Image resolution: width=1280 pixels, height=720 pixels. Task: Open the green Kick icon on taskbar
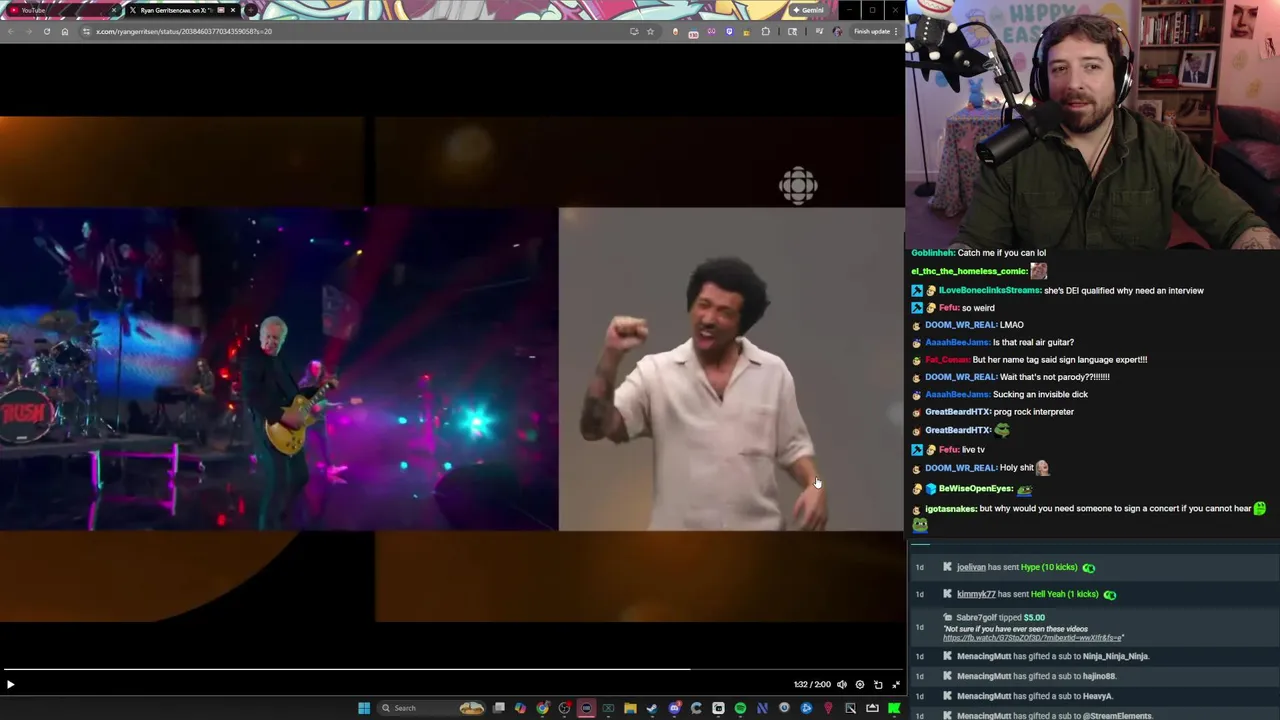coord(894,708)
